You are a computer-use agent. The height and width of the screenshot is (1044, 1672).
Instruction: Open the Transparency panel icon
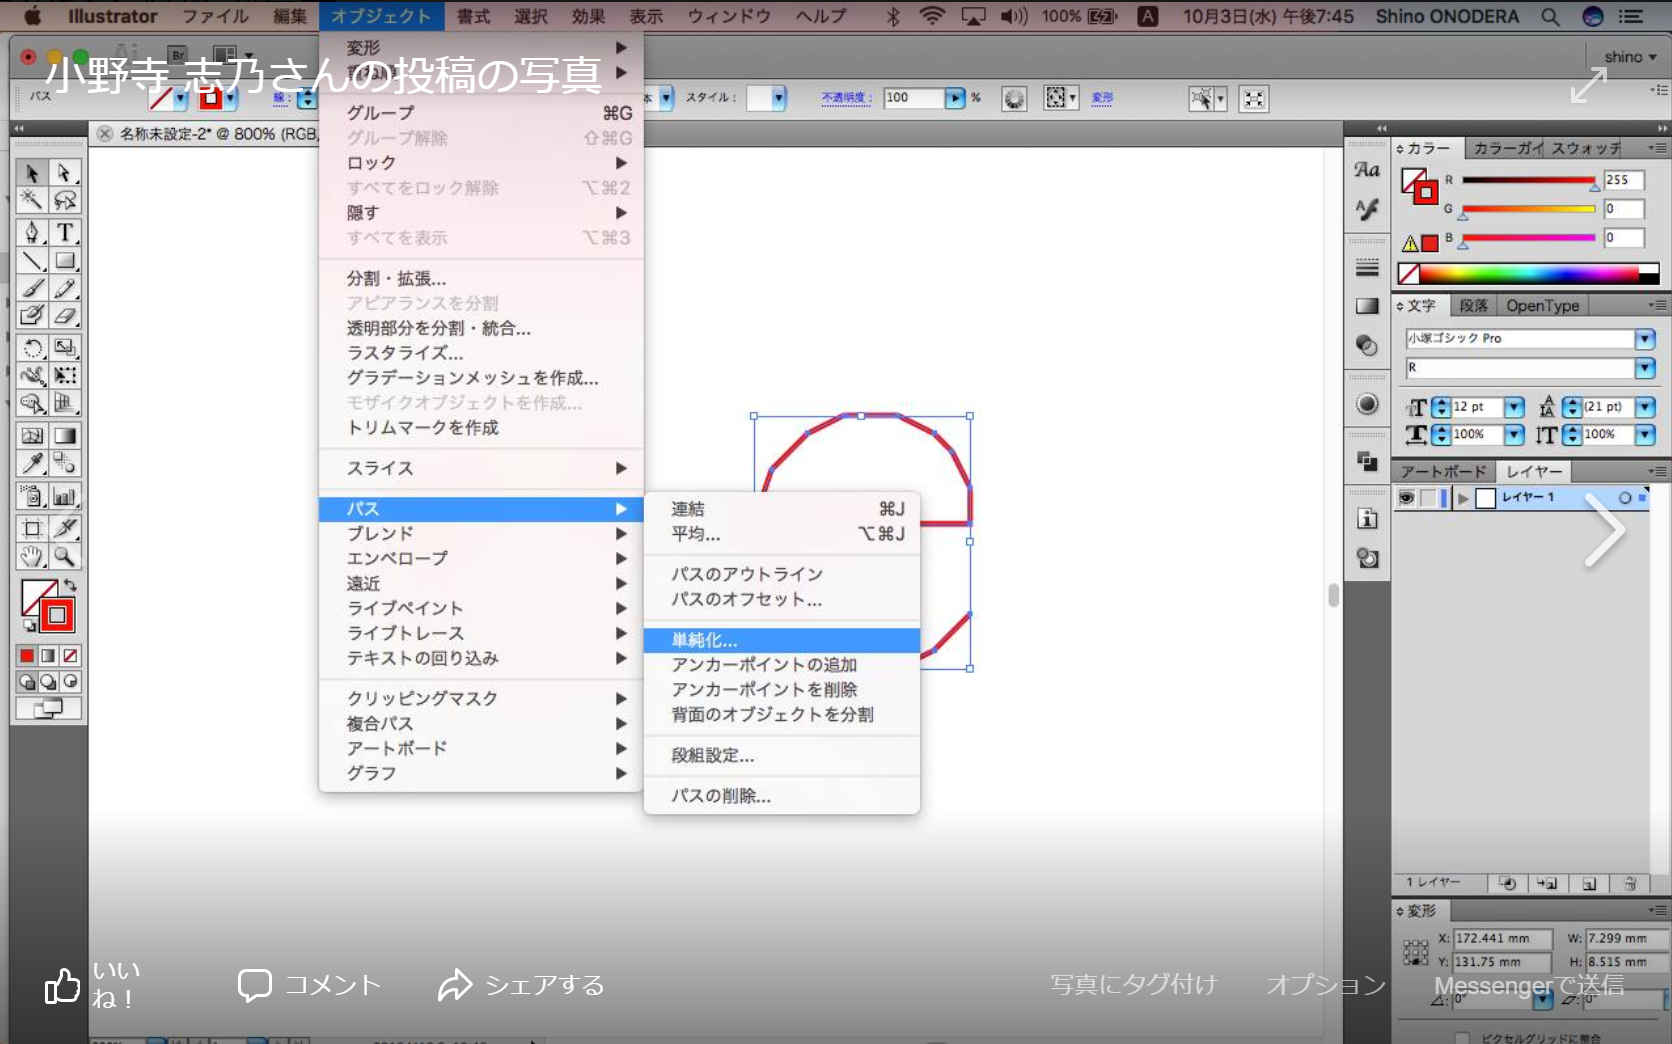pyautogui.click(x=1367, y=345)
